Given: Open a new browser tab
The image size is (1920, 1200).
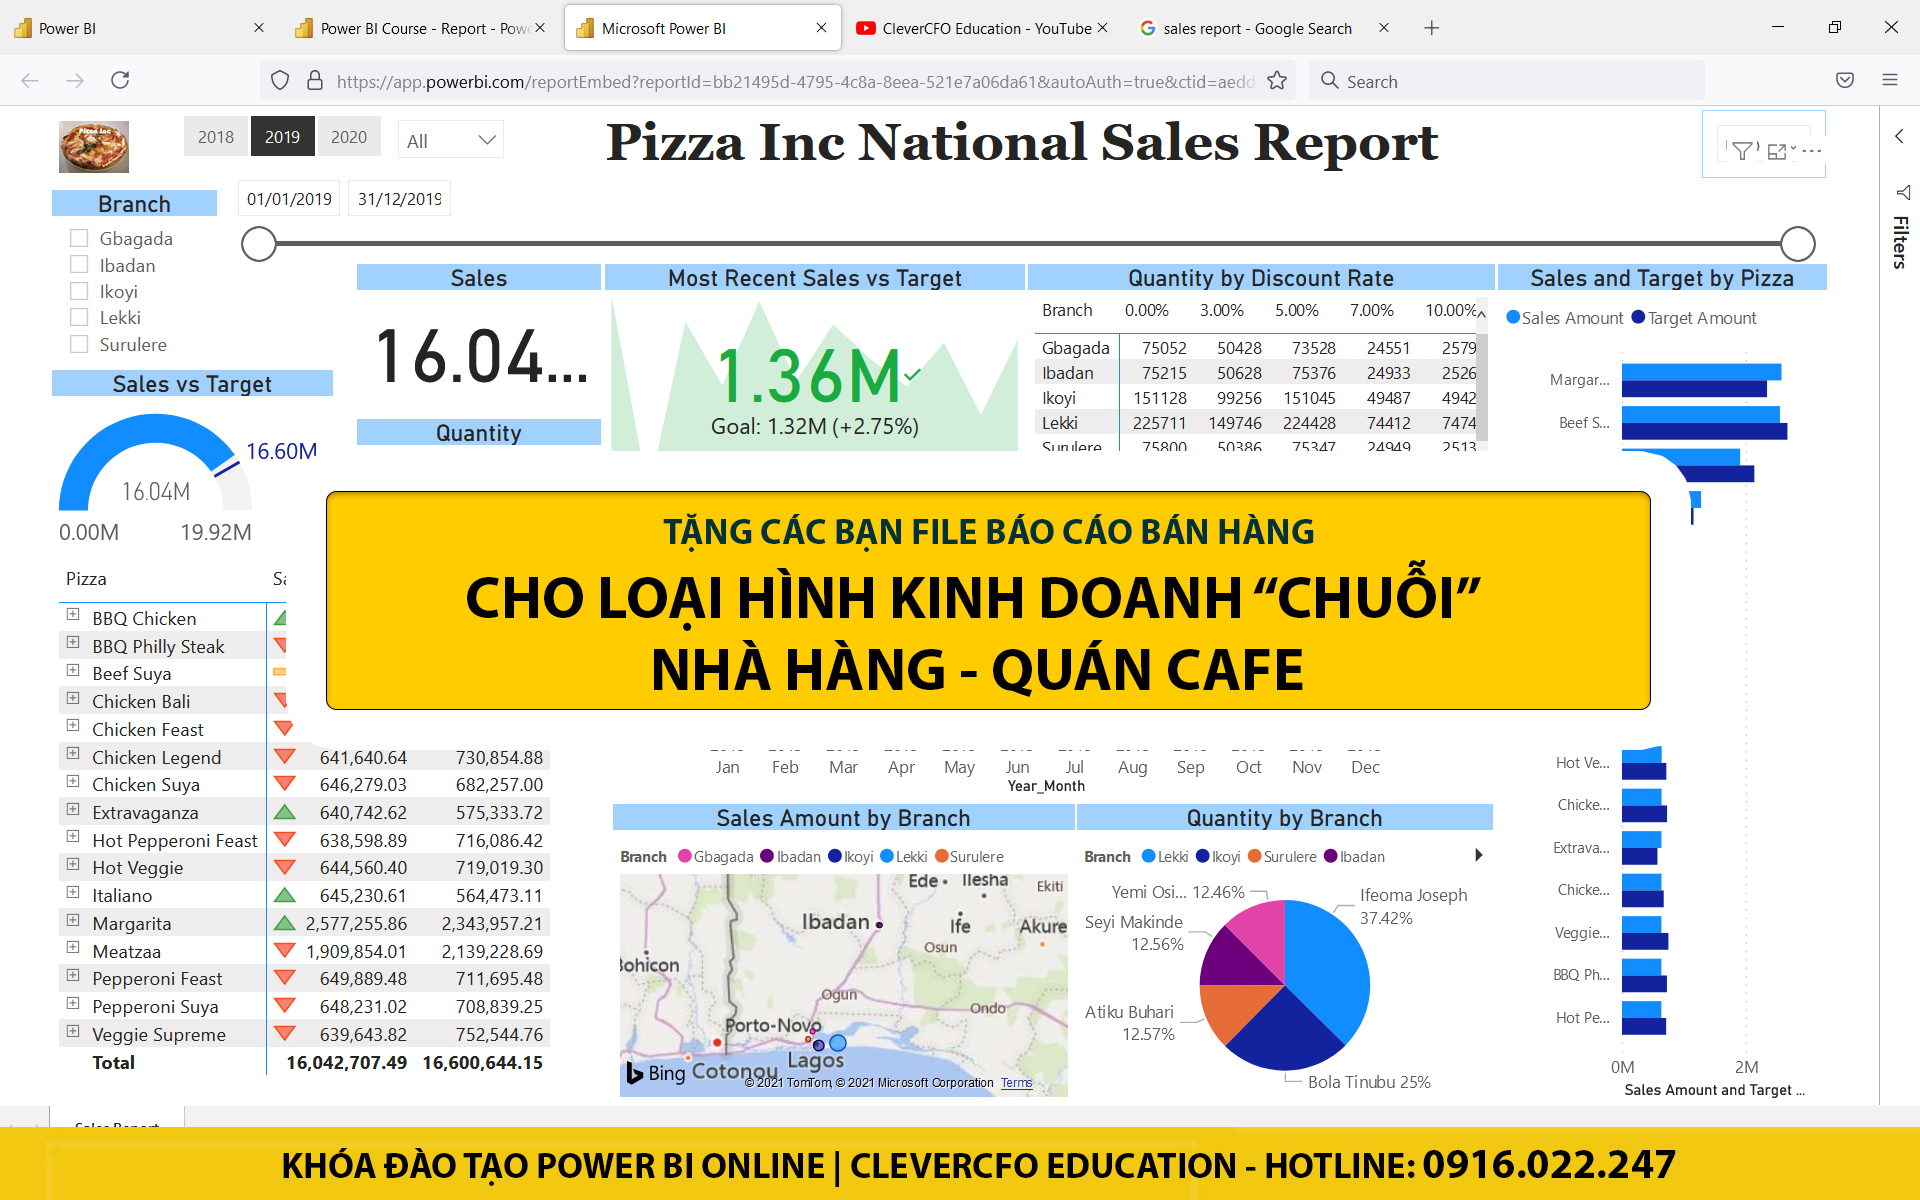Looking at the screenshot, I should tap(1432, 28).
